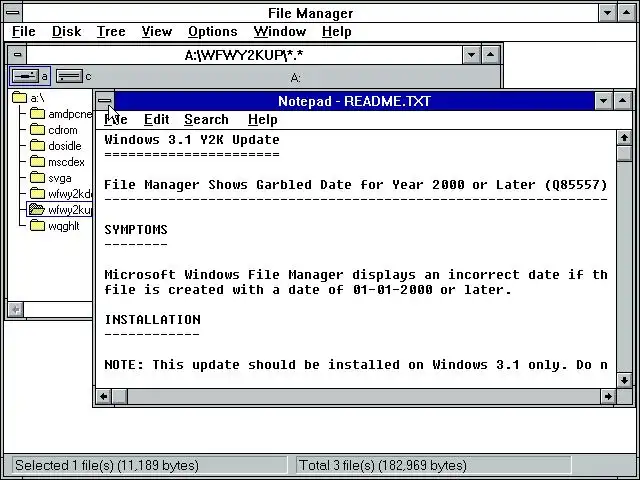
Task: Click the svga folder icon
Action: click(x=37, y=178)
